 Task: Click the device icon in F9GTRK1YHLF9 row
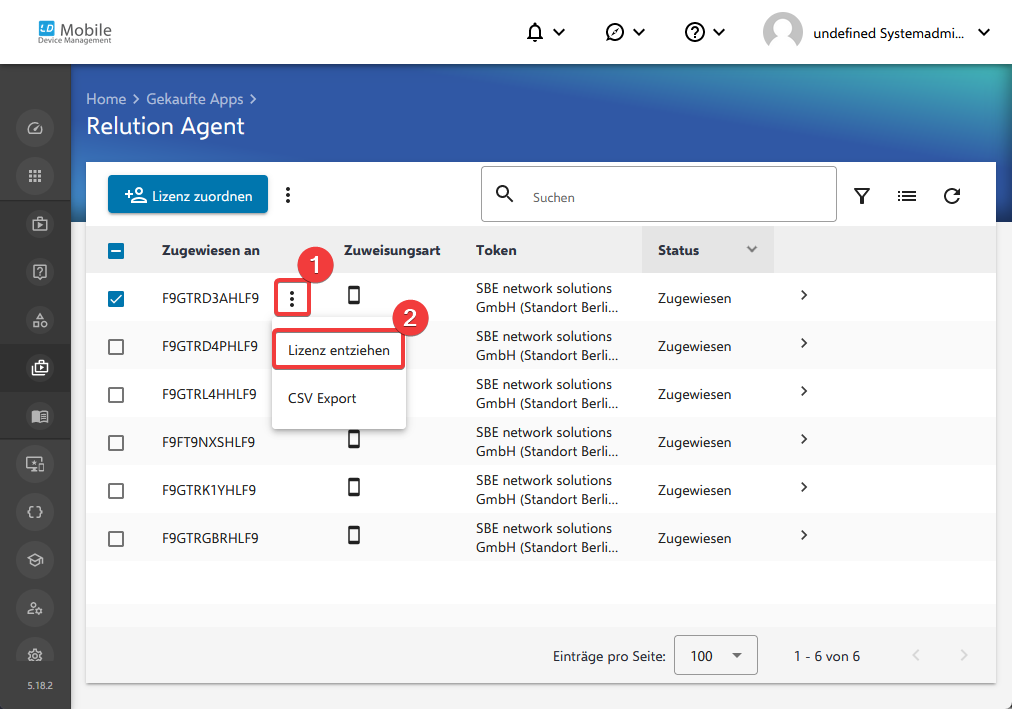(354, 487)
